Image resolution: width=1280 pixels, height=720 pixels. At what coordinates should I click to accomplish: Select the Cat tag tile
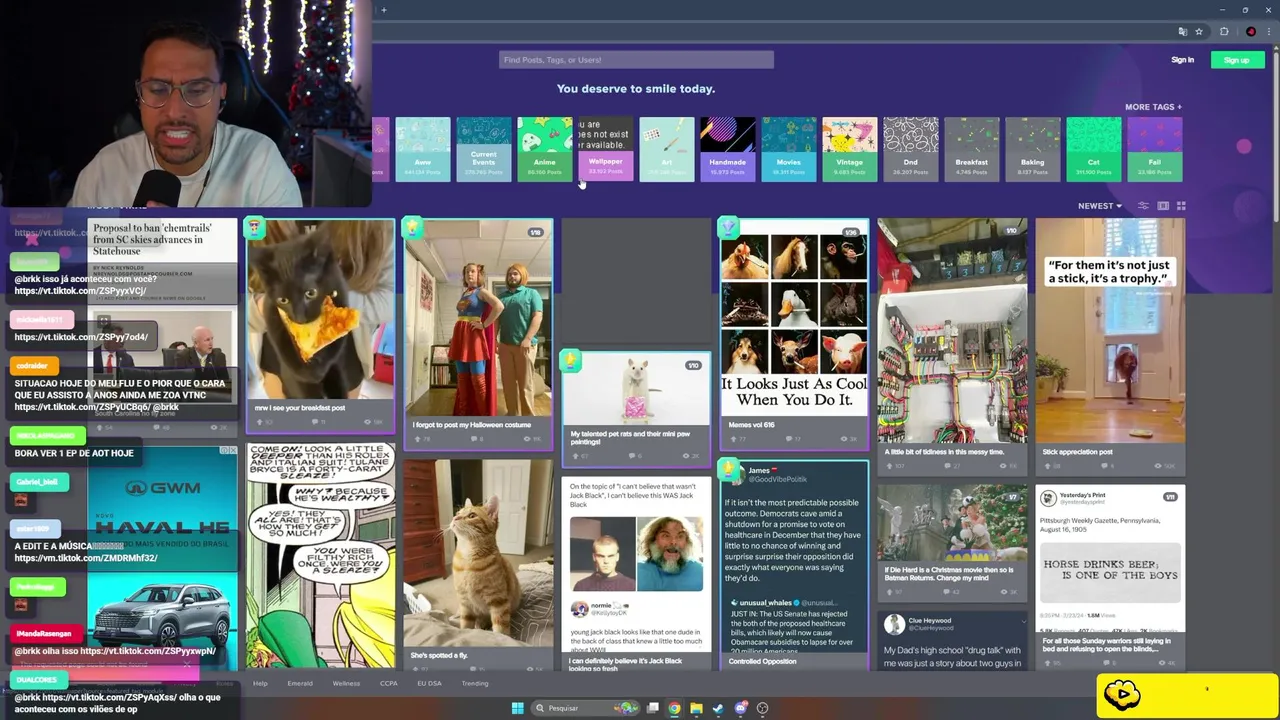(x=1093, y=149)
